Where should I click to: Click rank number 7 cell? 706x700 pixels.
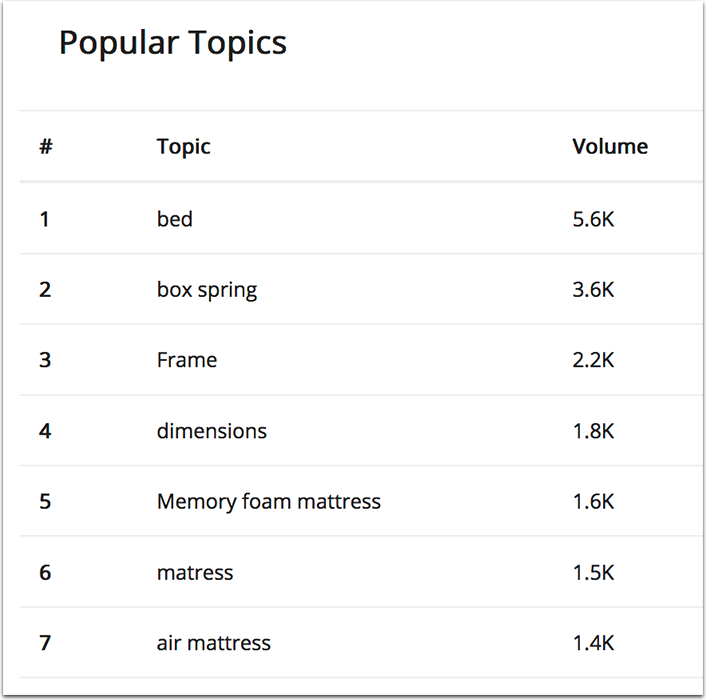click(x=45, y=643)
